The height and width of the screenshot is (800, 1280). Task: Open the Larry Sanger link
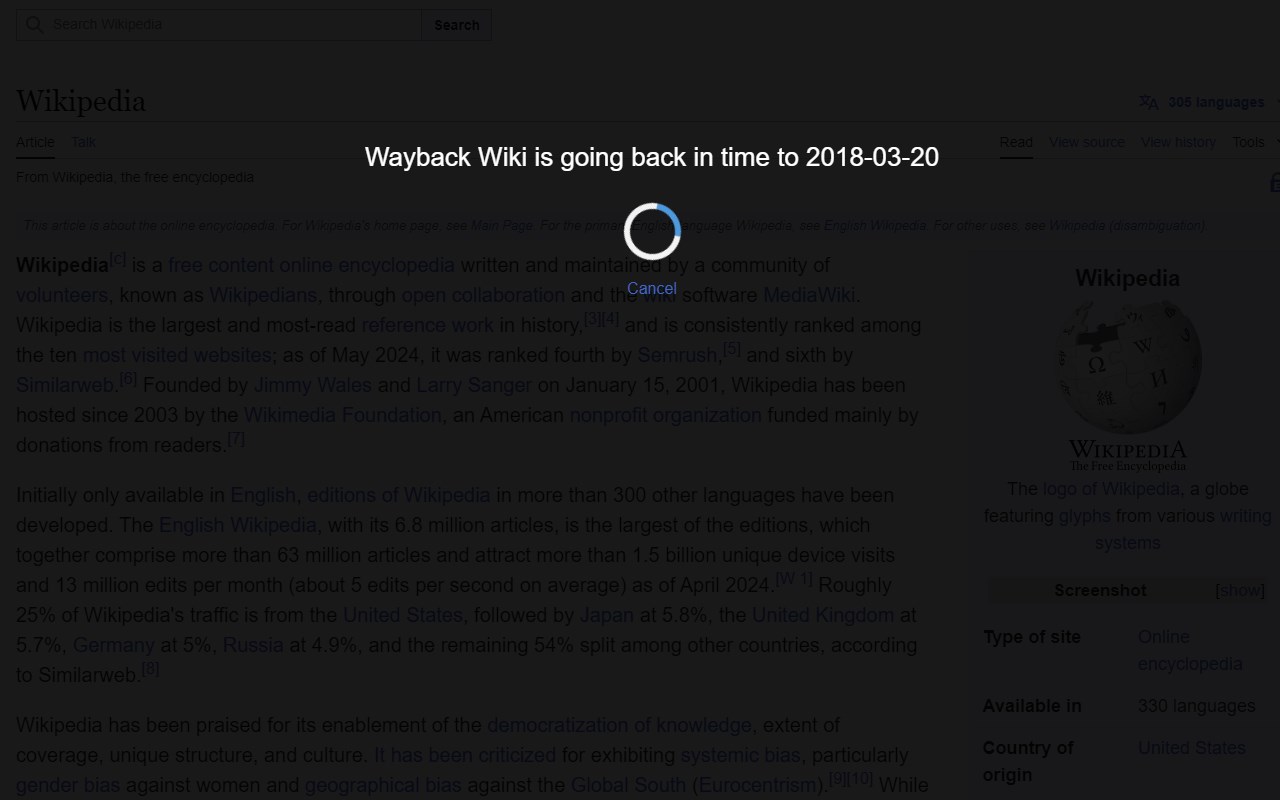click(x=474, y=385)
